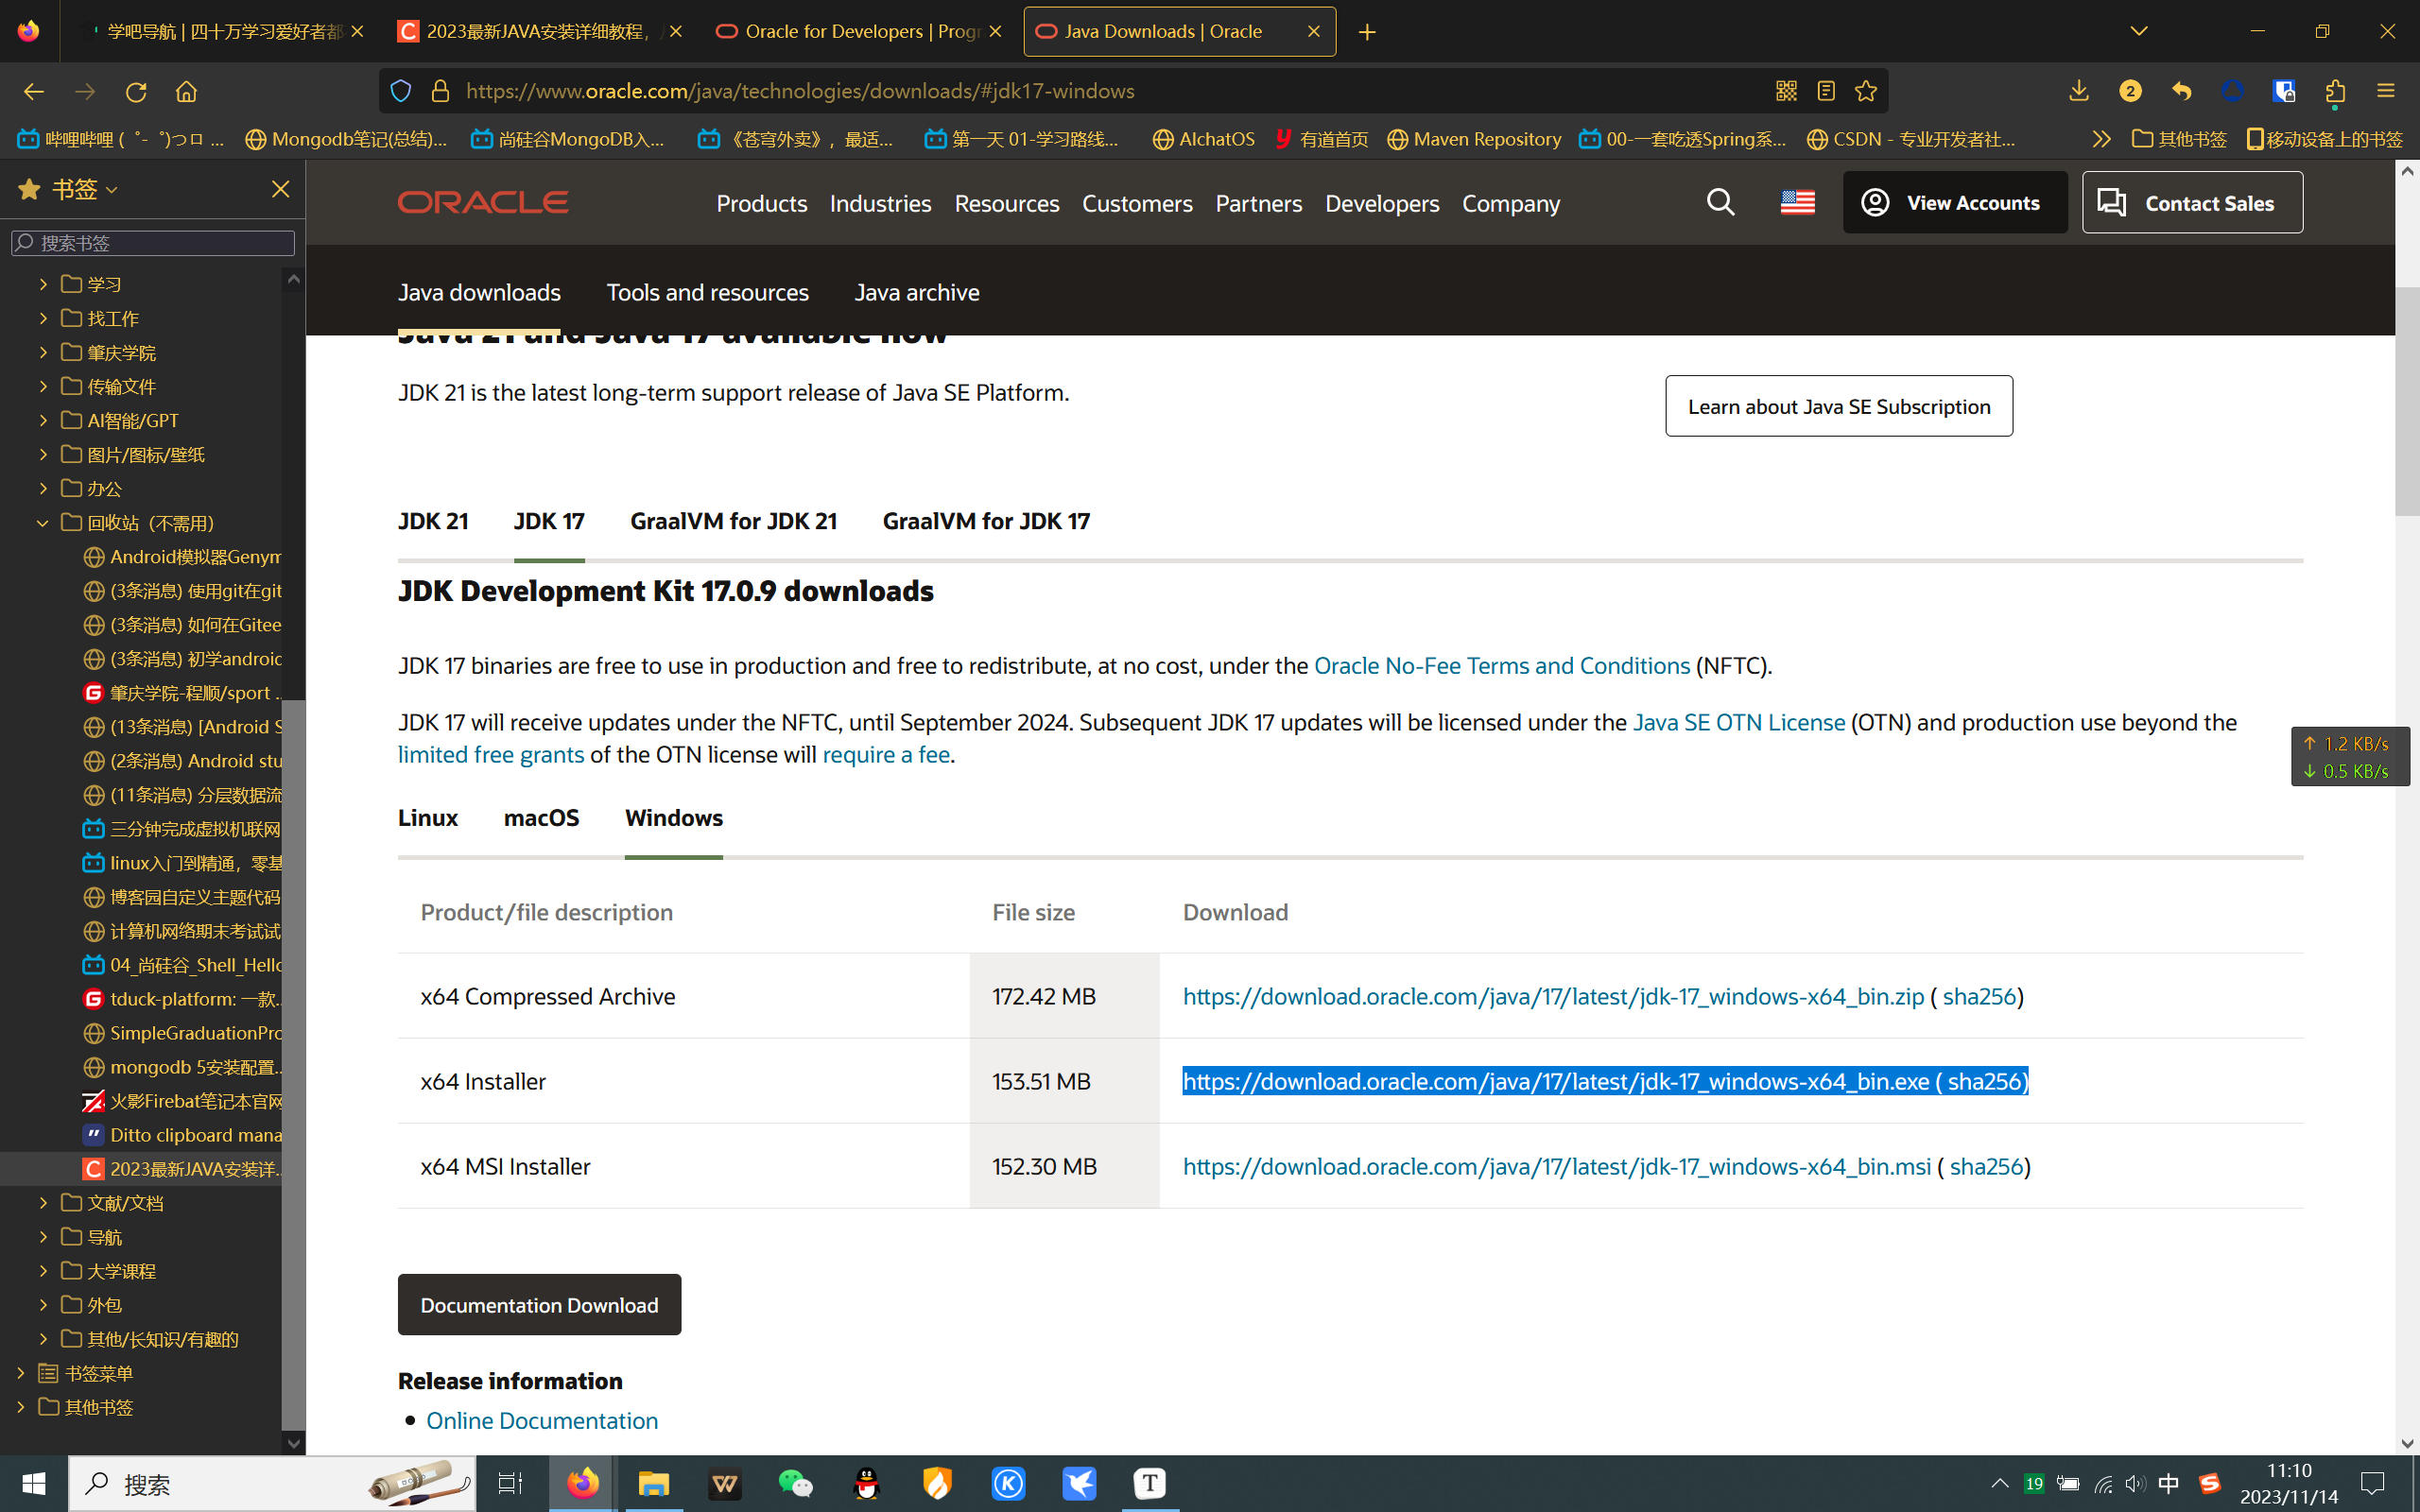Bookmark this page with the star icon

point(1865,91)
